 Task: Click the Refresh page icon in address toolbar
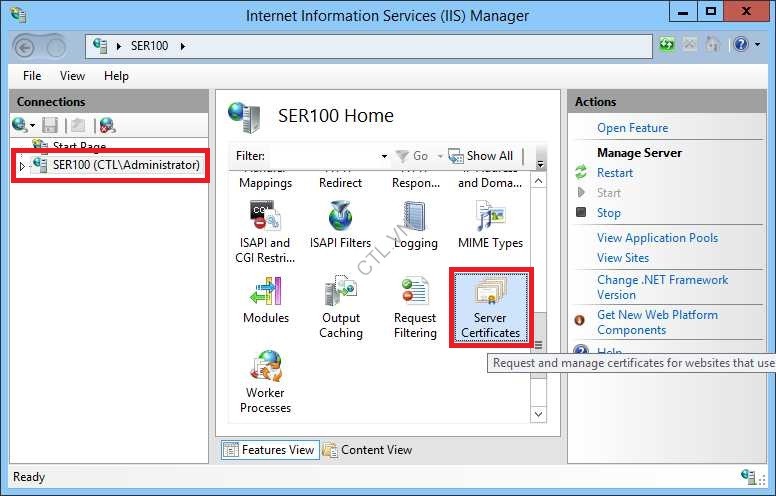667,45
